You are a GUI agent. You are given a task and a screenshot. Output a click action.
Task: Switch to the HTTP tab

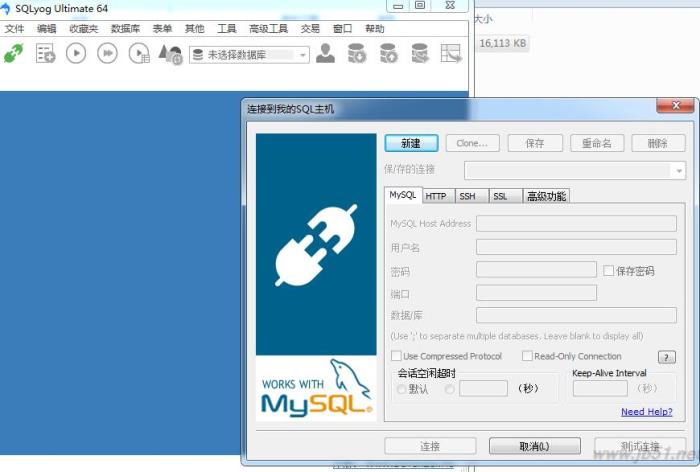click(x=436, y=196)
